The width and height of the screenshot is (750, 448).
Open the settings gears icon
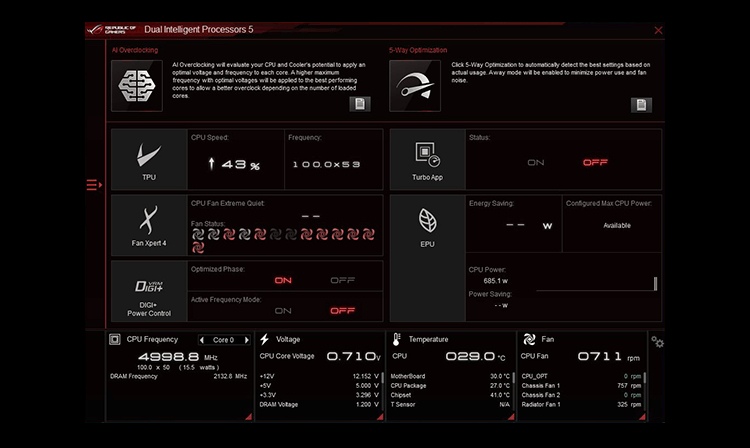click(x=657, y=342)
